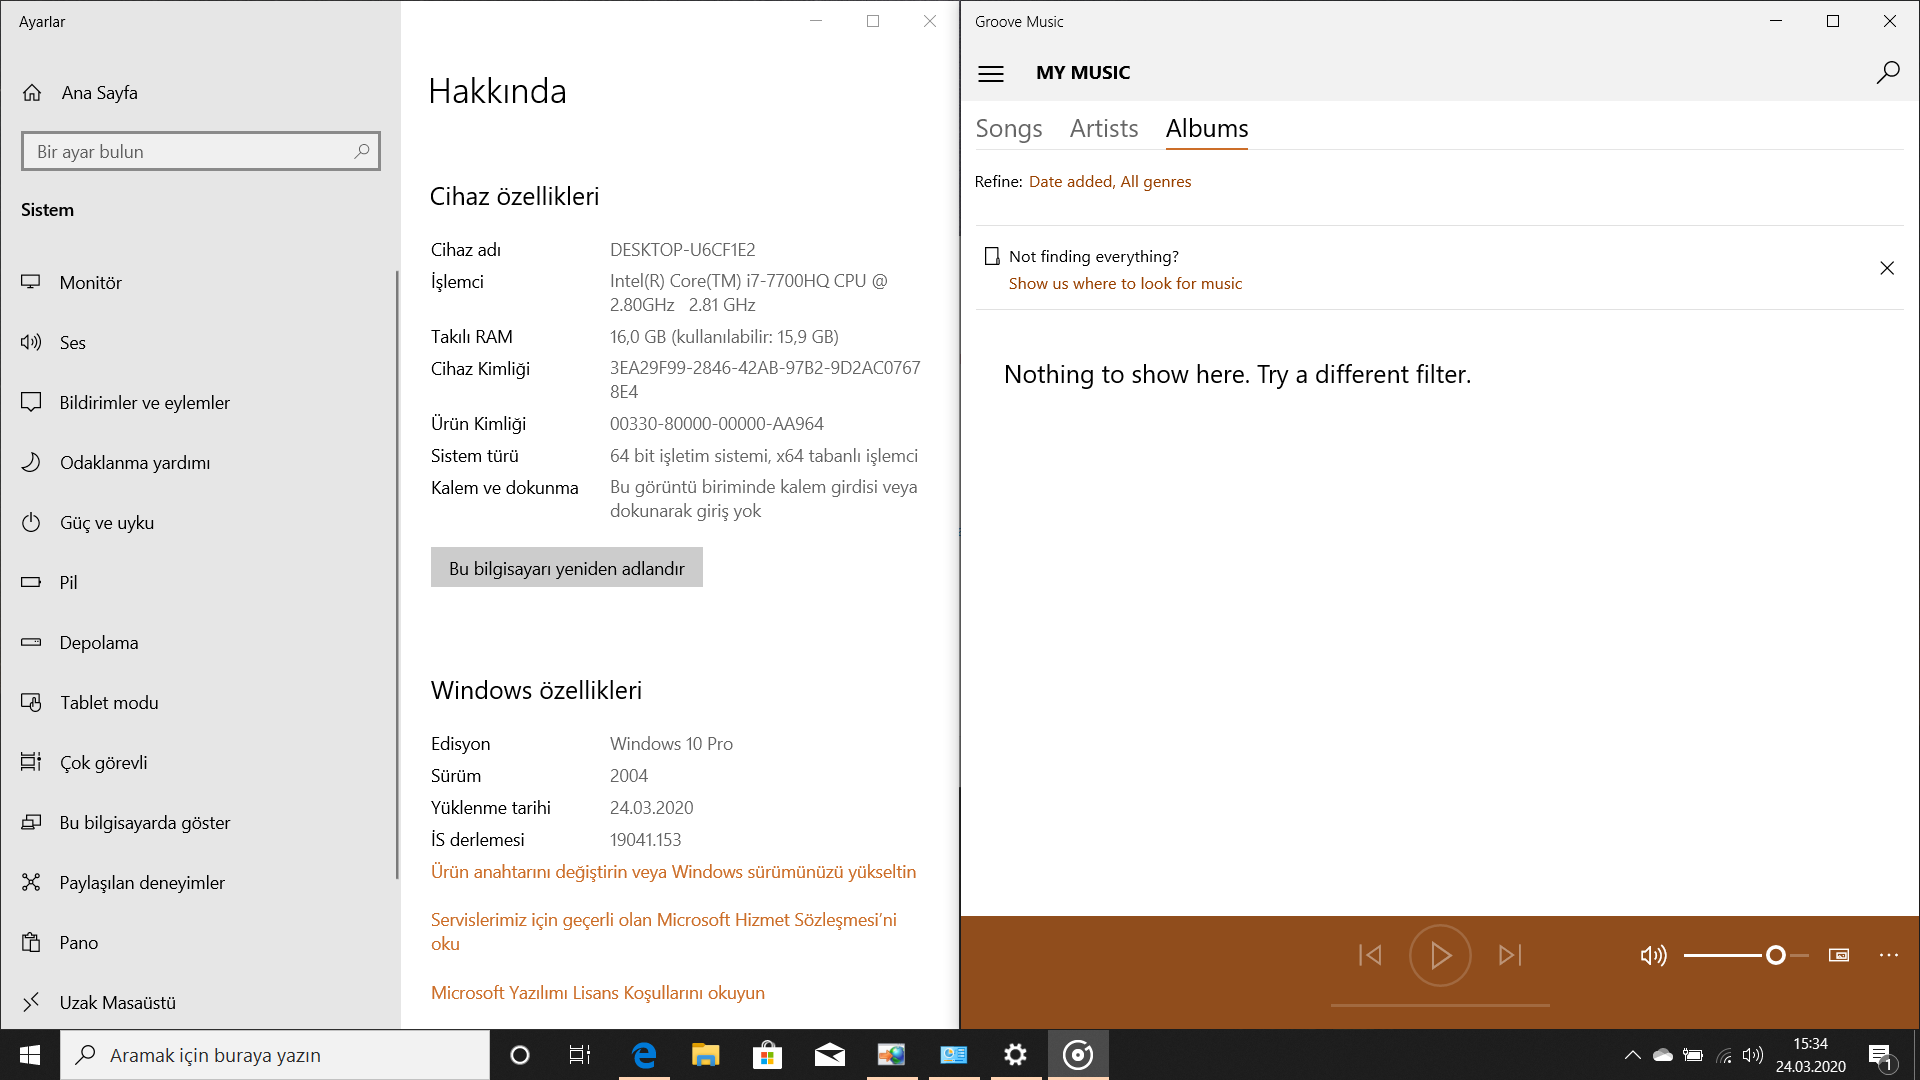Click the OneDrive cloud tray icon
Viewport: 1920px width, 1080px height.
coord(1662,1054)
